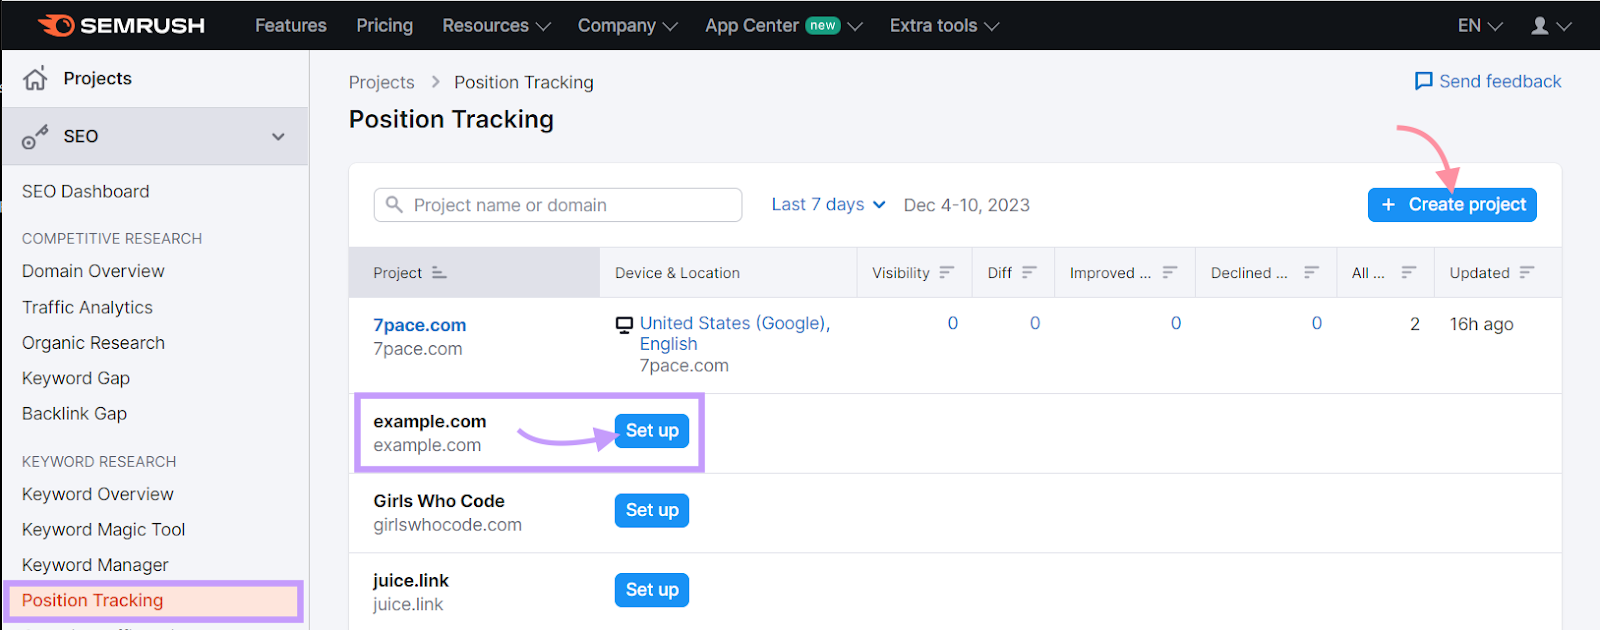Sort by Diff column icon
Viewport: 1600px width, 630px height.
click(1029, 272)
